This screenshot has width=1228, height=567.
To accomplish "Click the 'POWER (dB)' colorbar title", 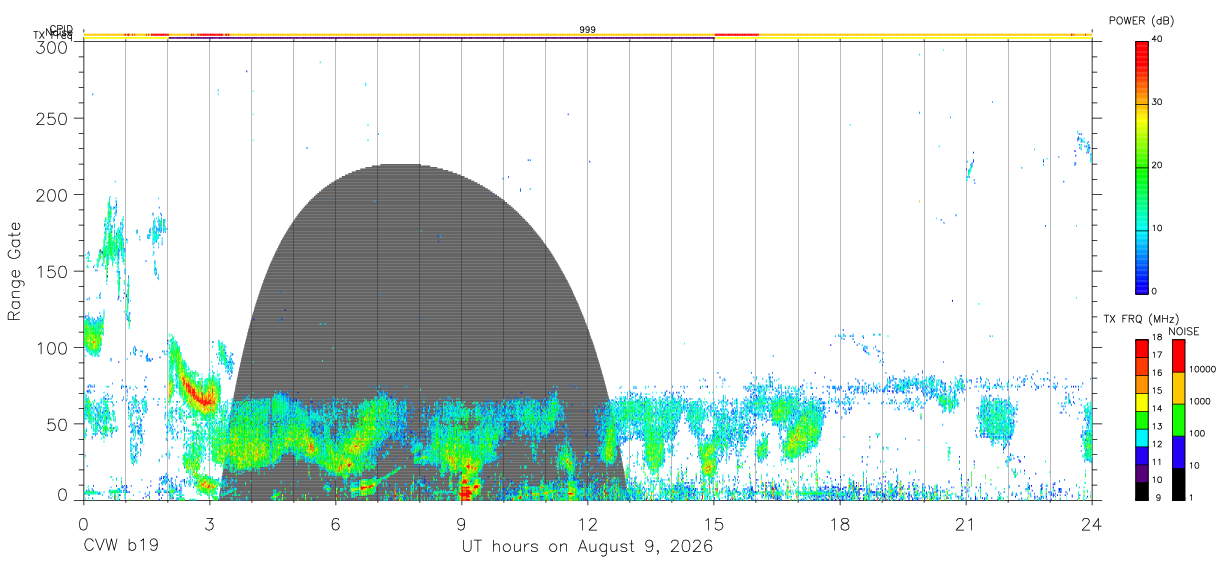I will click(x=1142, y=20).
